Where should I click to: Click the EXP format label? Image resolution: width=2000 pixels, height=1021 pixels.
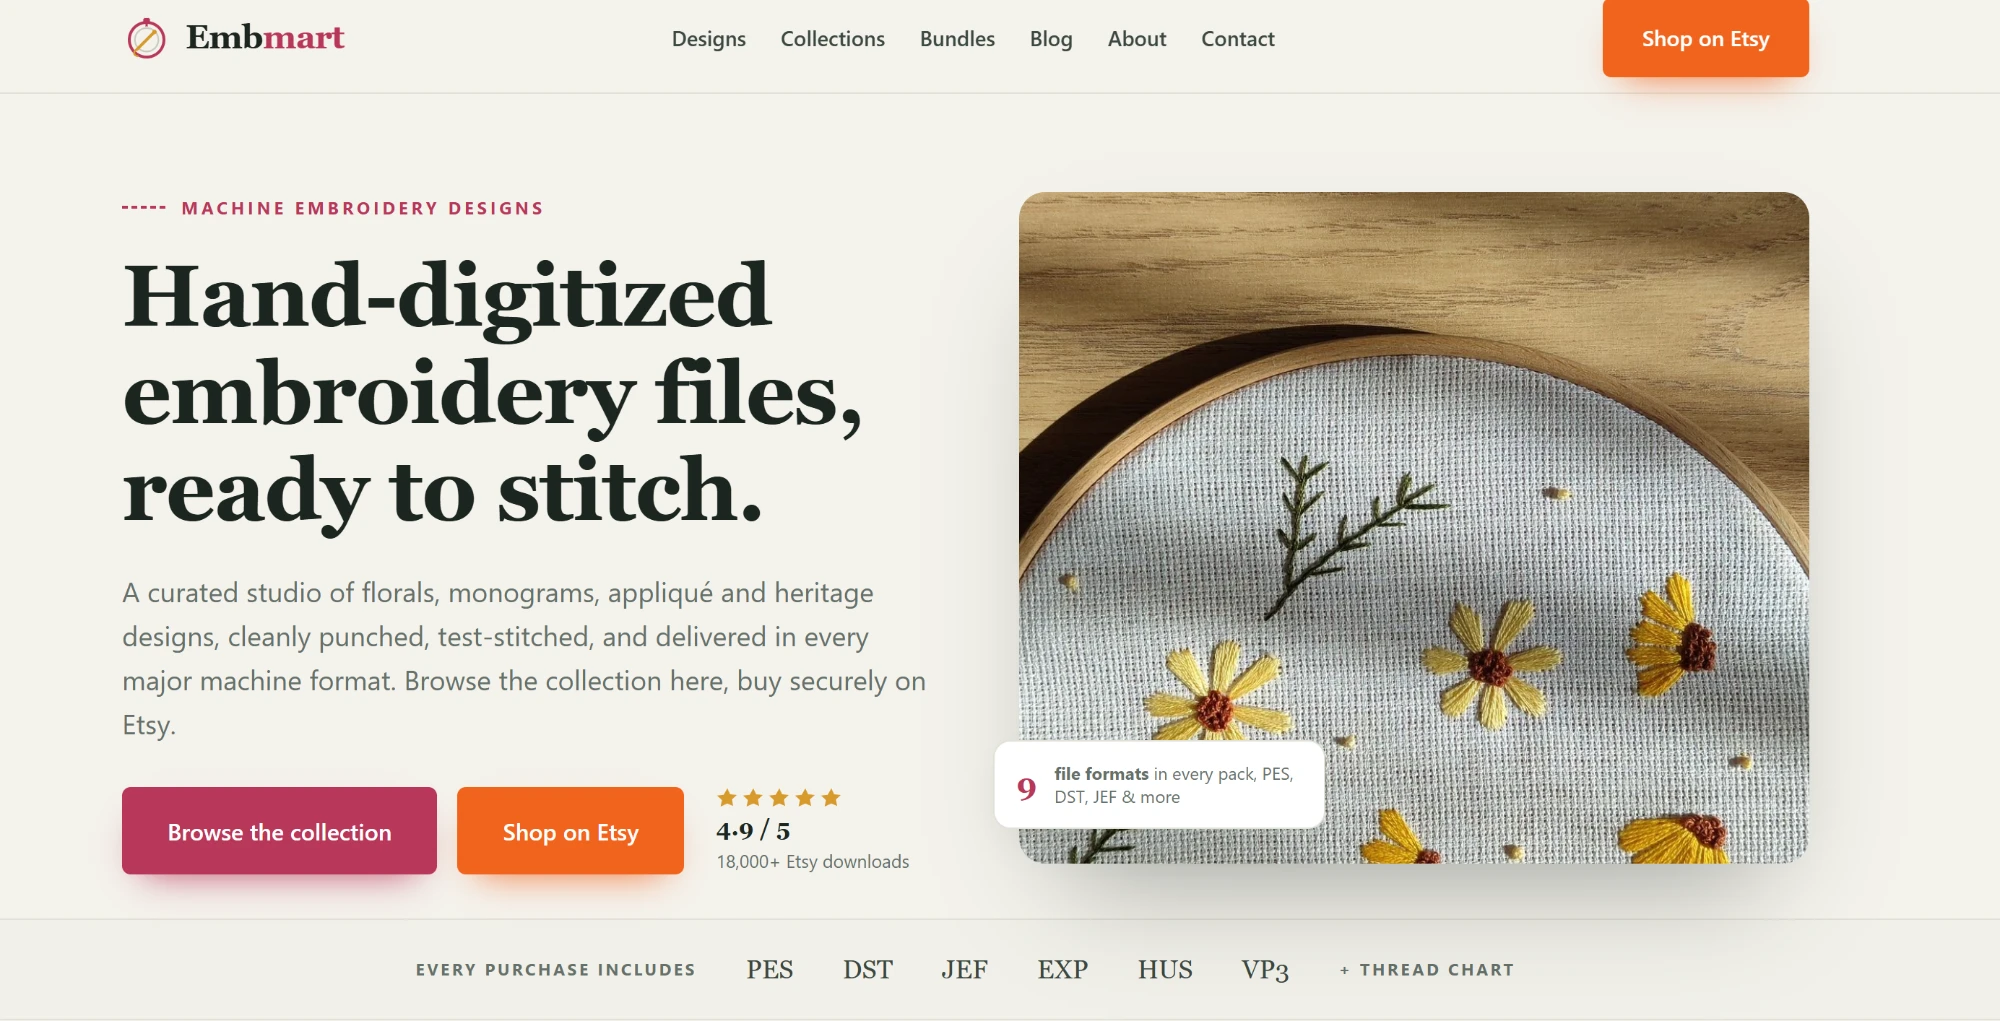point(1063,970)
